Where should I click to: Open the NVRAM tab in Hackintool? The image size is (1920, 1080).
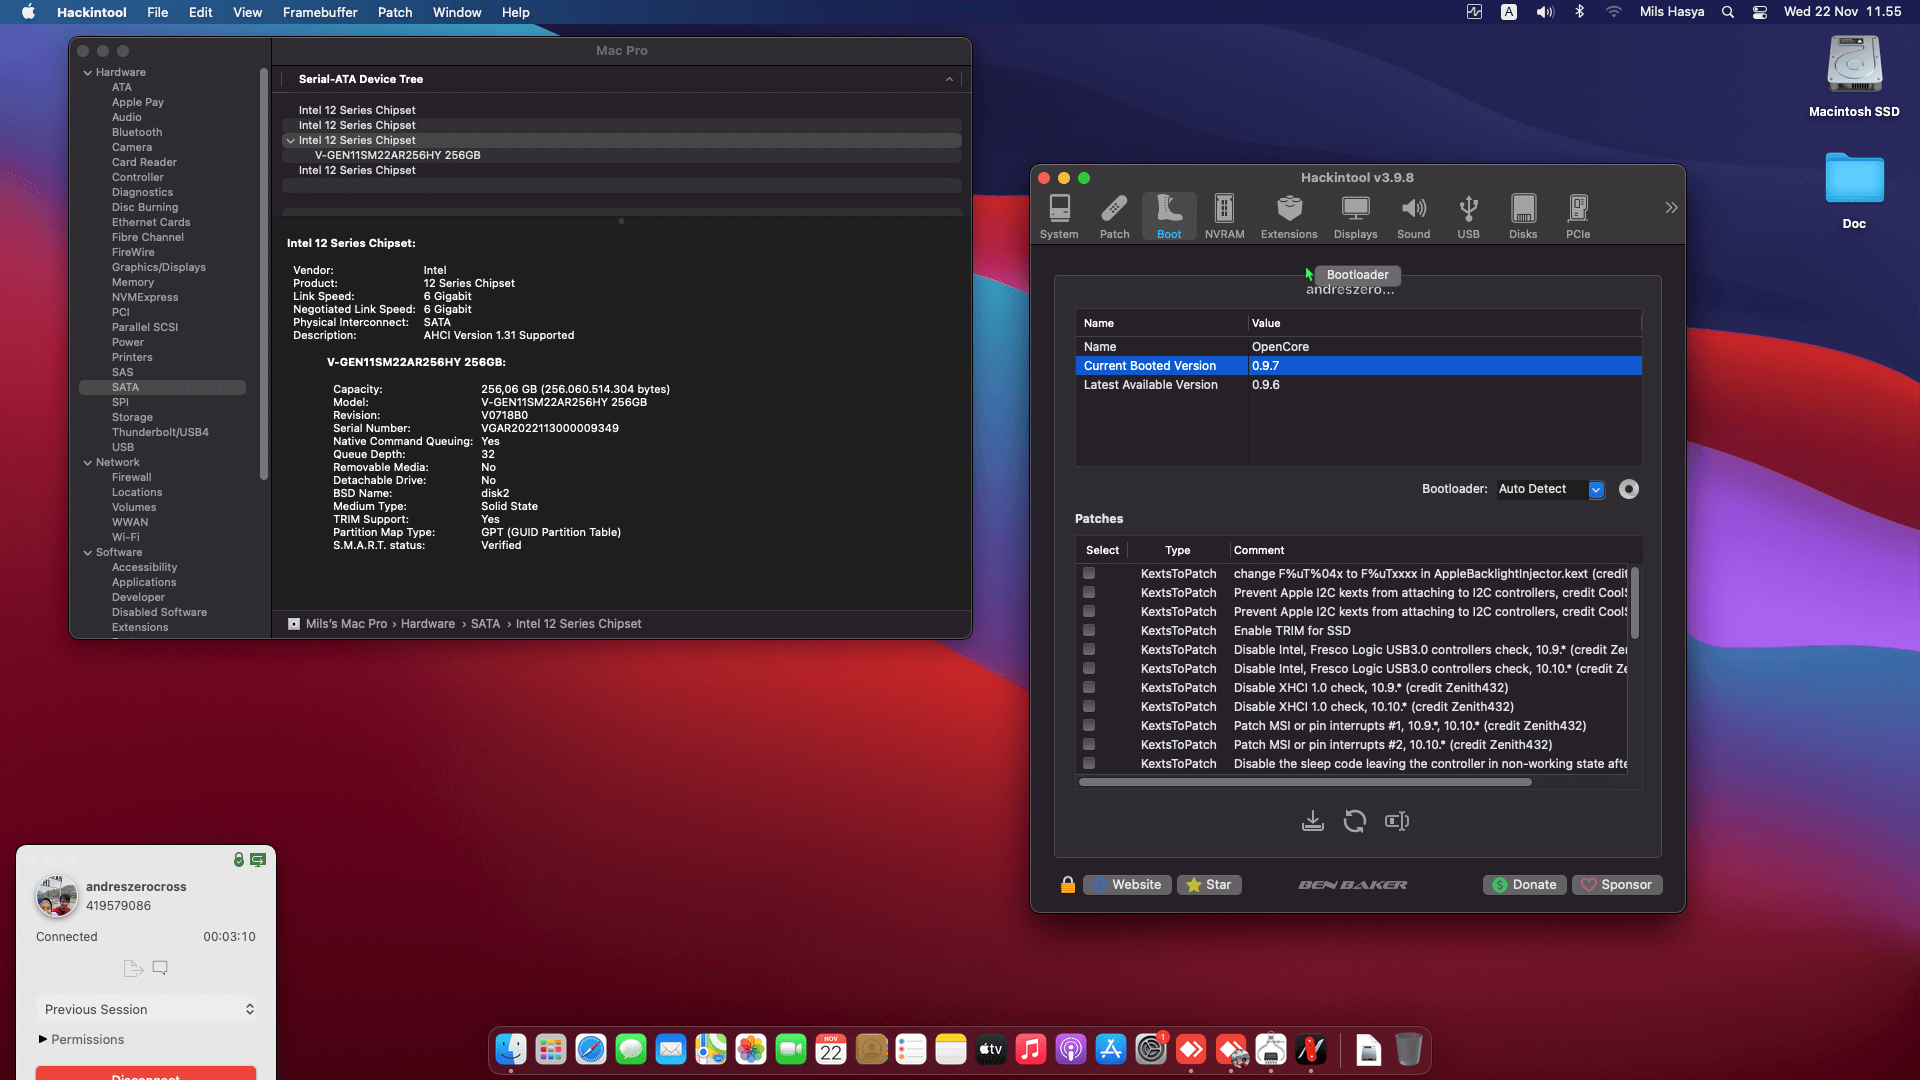coord(1224,216)
